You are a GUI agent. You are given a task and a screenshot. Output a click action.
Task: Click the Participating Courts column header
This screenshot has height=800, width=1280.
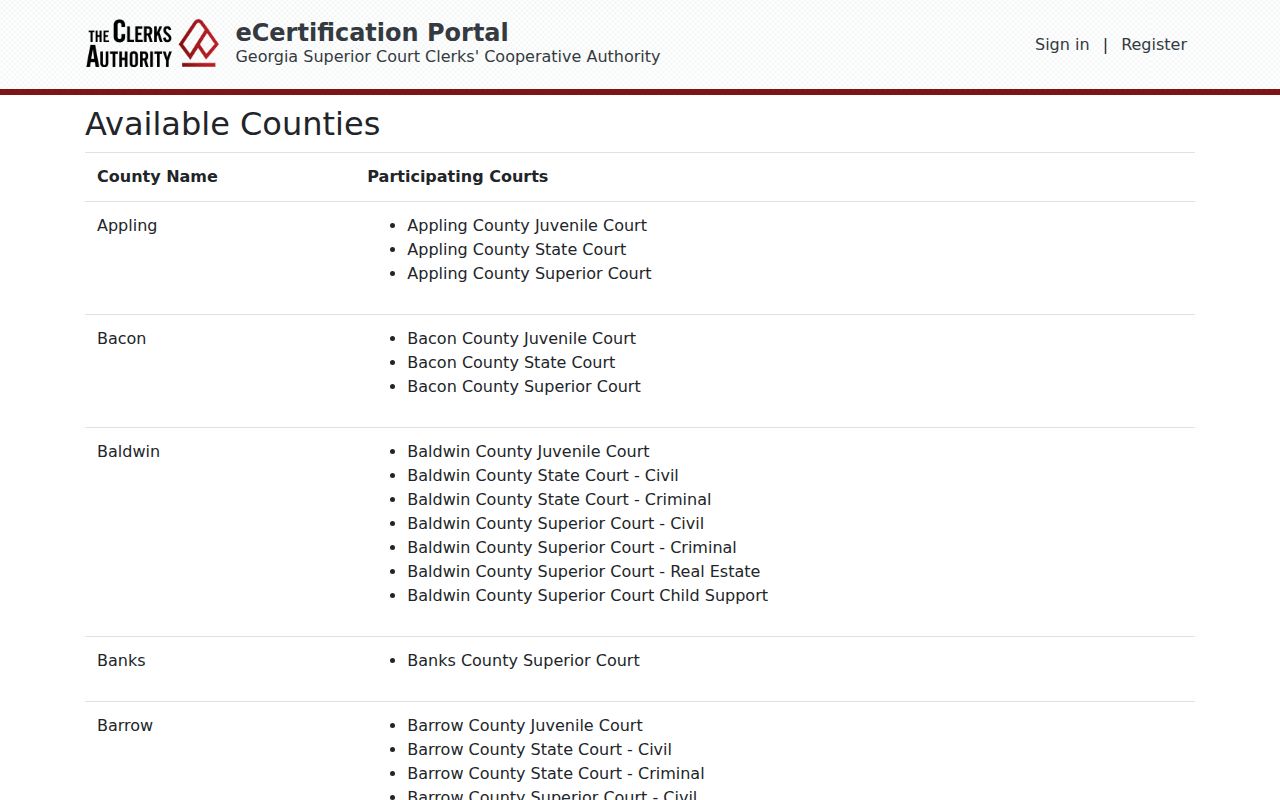tap(458, 176)
